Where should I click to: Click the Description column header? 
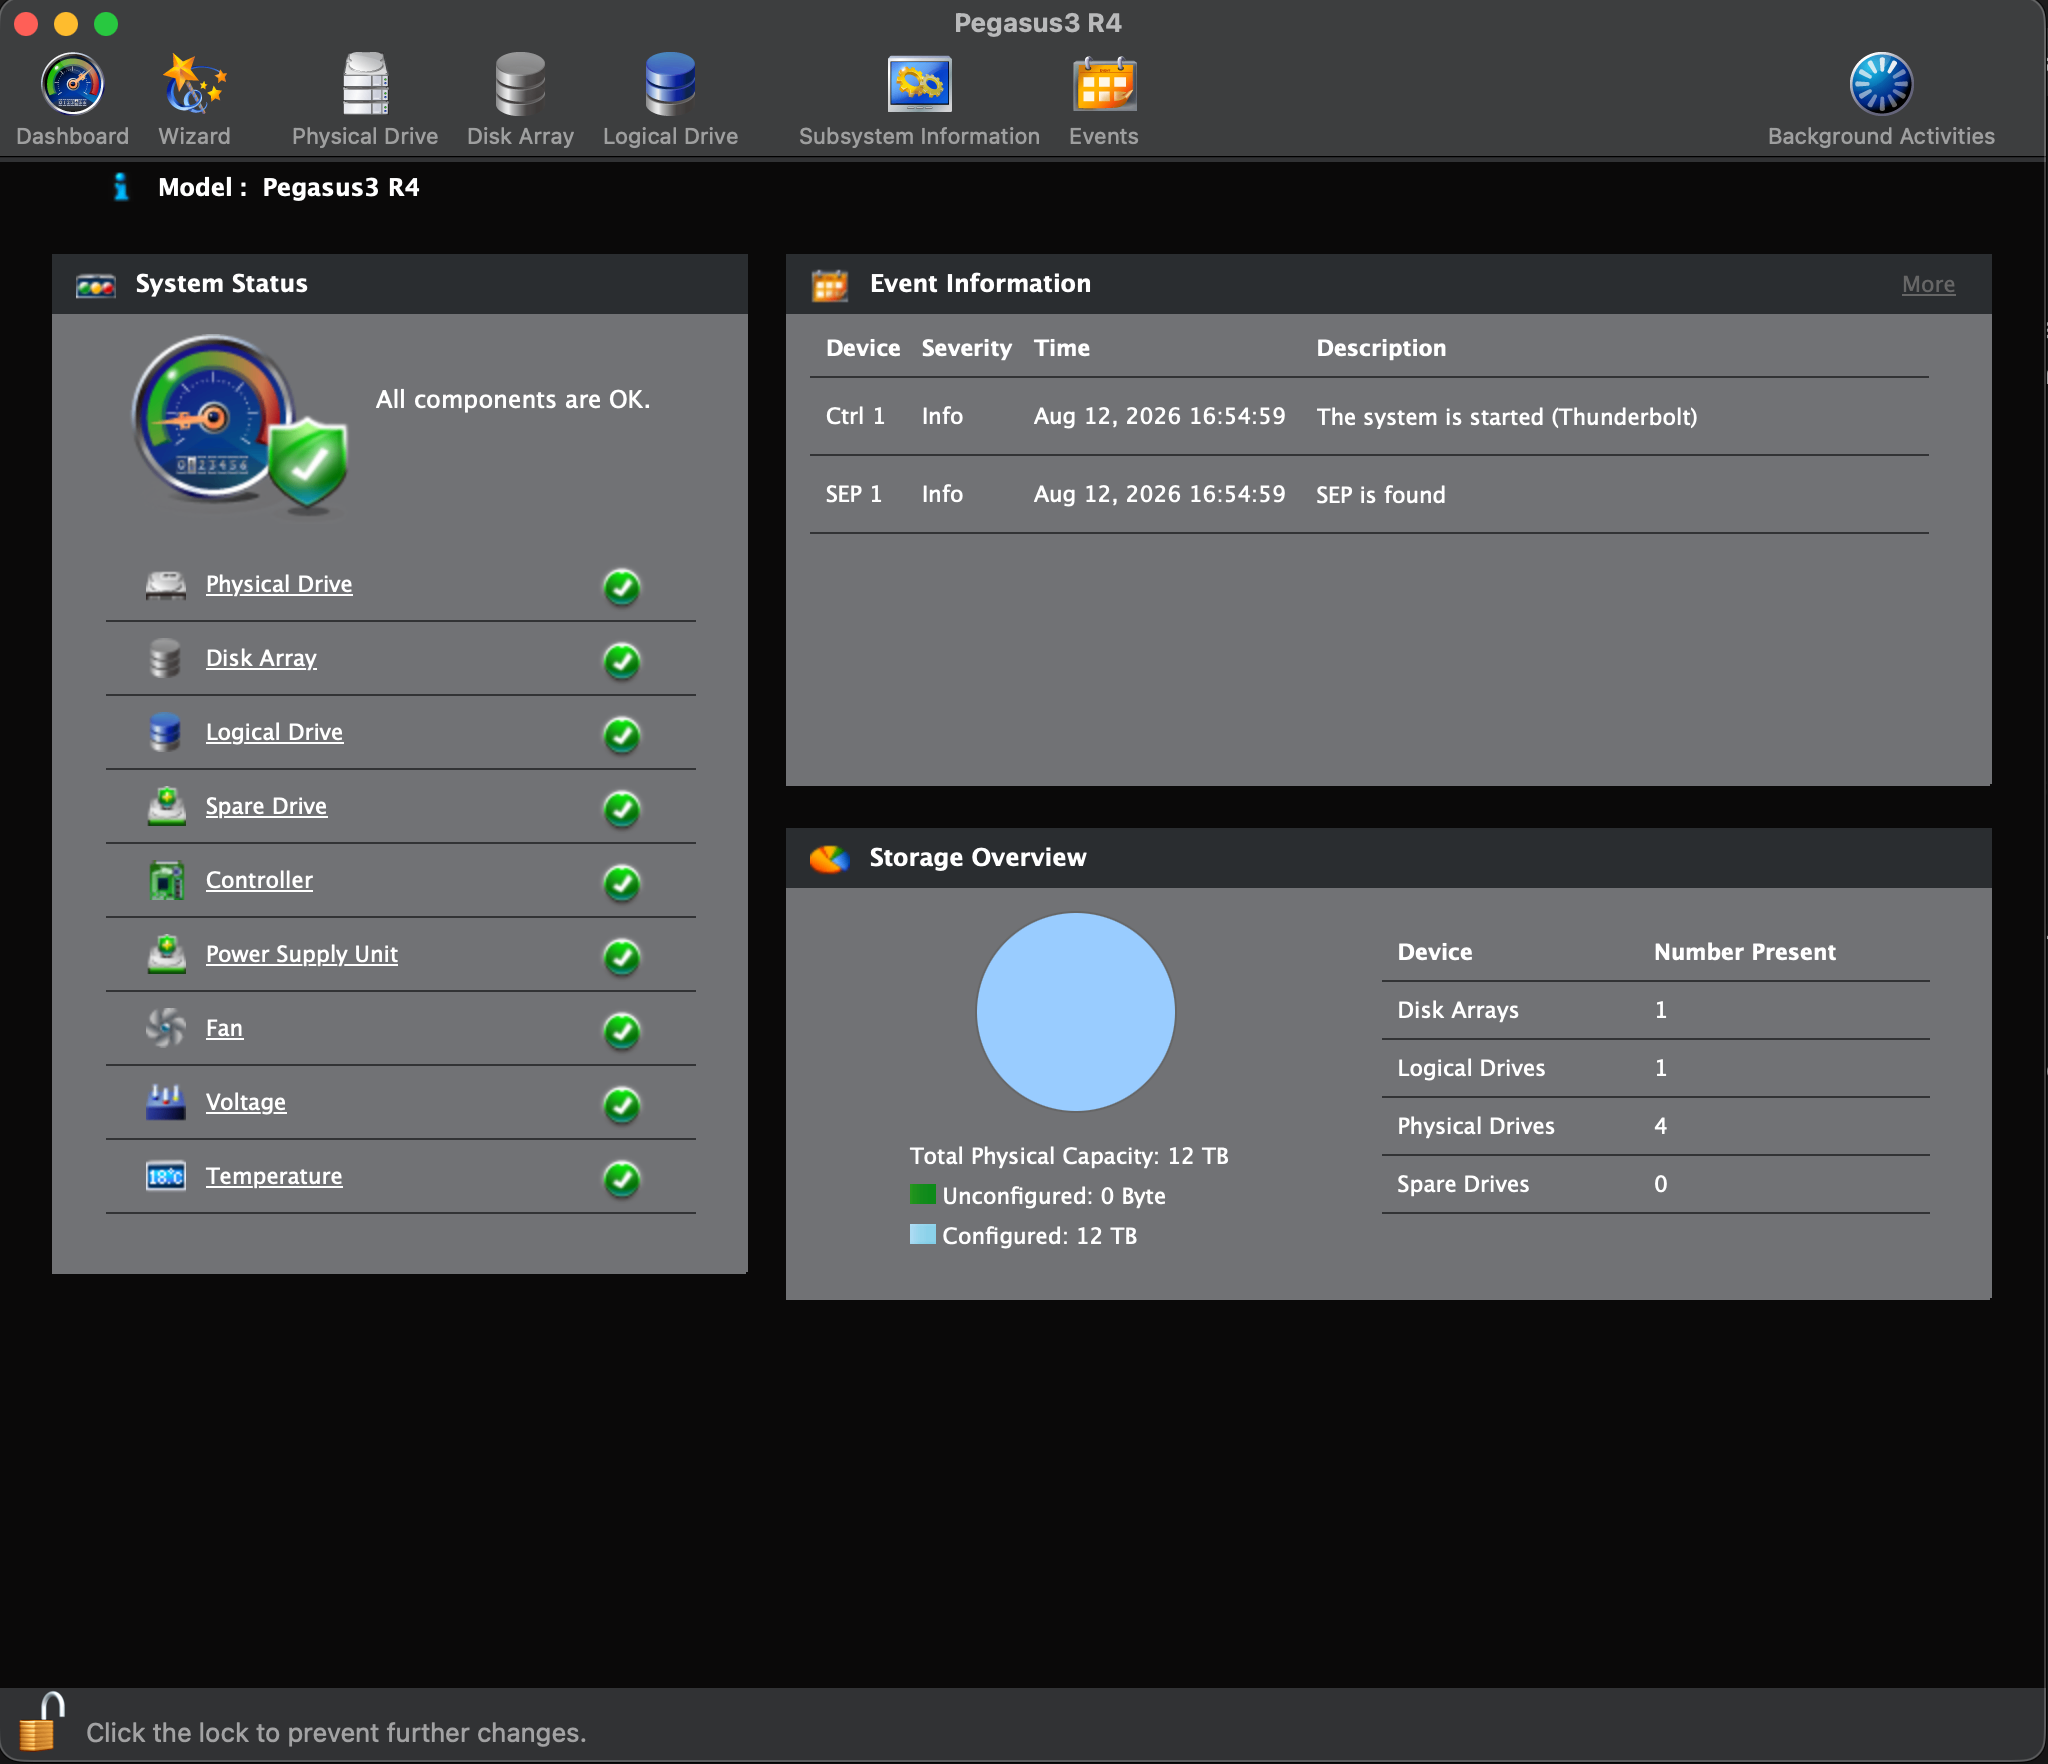coord(1381,348)
